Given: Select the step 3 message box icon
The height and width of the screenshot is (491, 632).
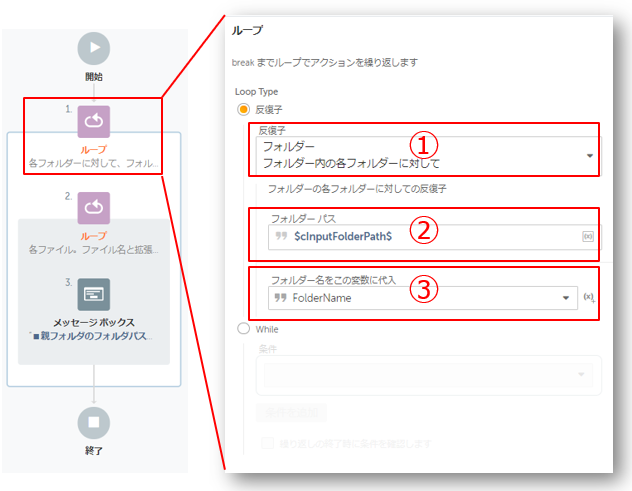Looking at the screenshot, I should pyautogui.click(x=94, y=294).
